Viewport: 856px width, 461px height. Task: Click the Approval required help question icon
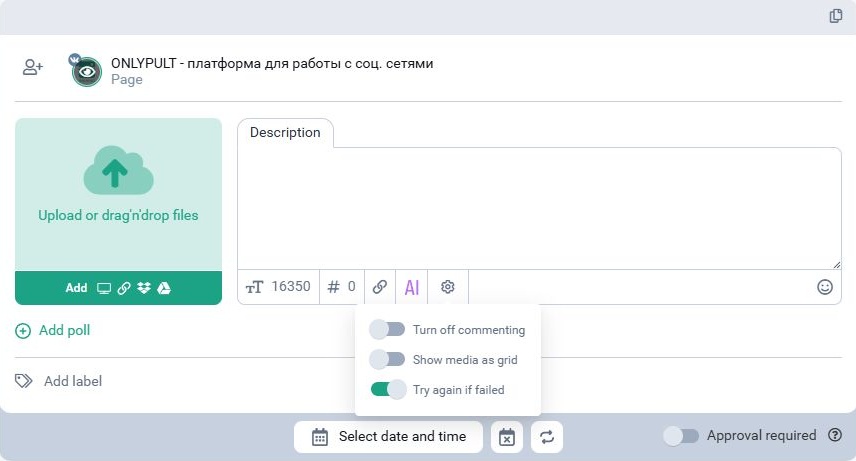click(835, 435)
